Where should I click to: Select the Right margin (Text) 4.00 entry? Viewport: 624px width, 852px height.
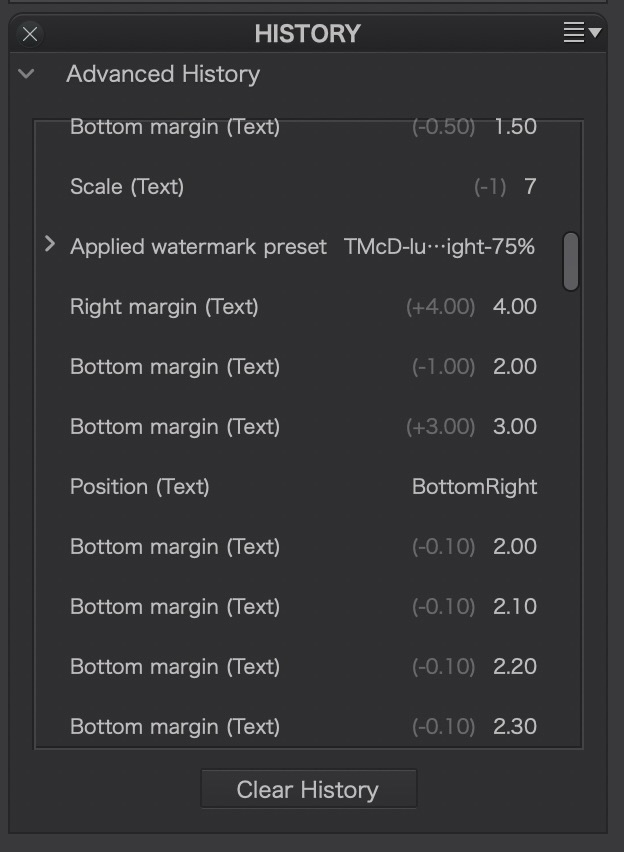click(x=164, y=307)
